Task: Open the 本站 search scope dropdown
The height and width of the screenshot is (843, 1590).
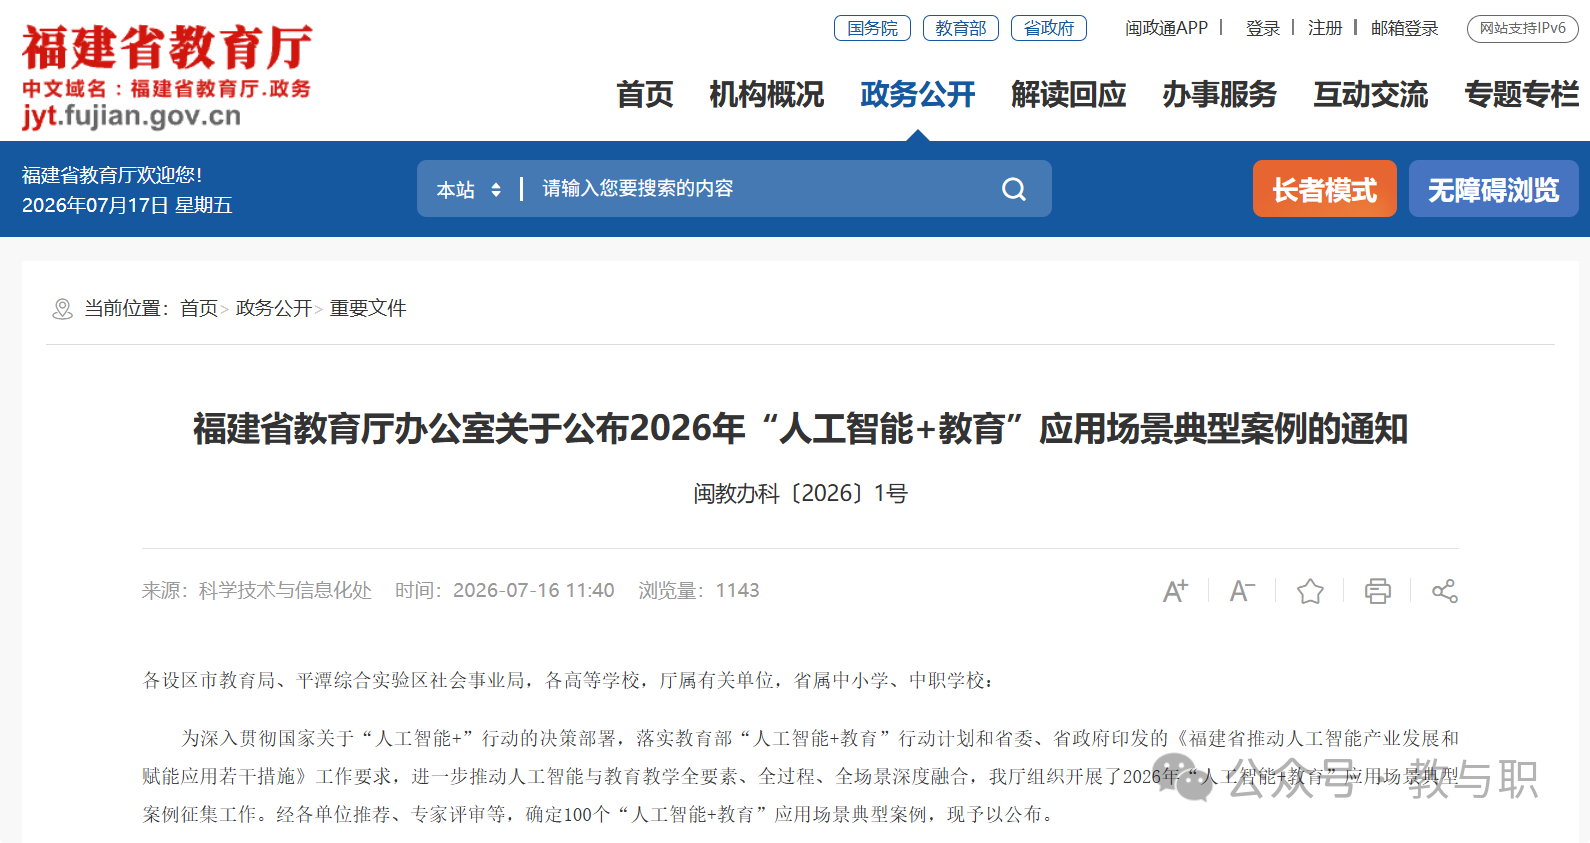Action: pos(468,189)
